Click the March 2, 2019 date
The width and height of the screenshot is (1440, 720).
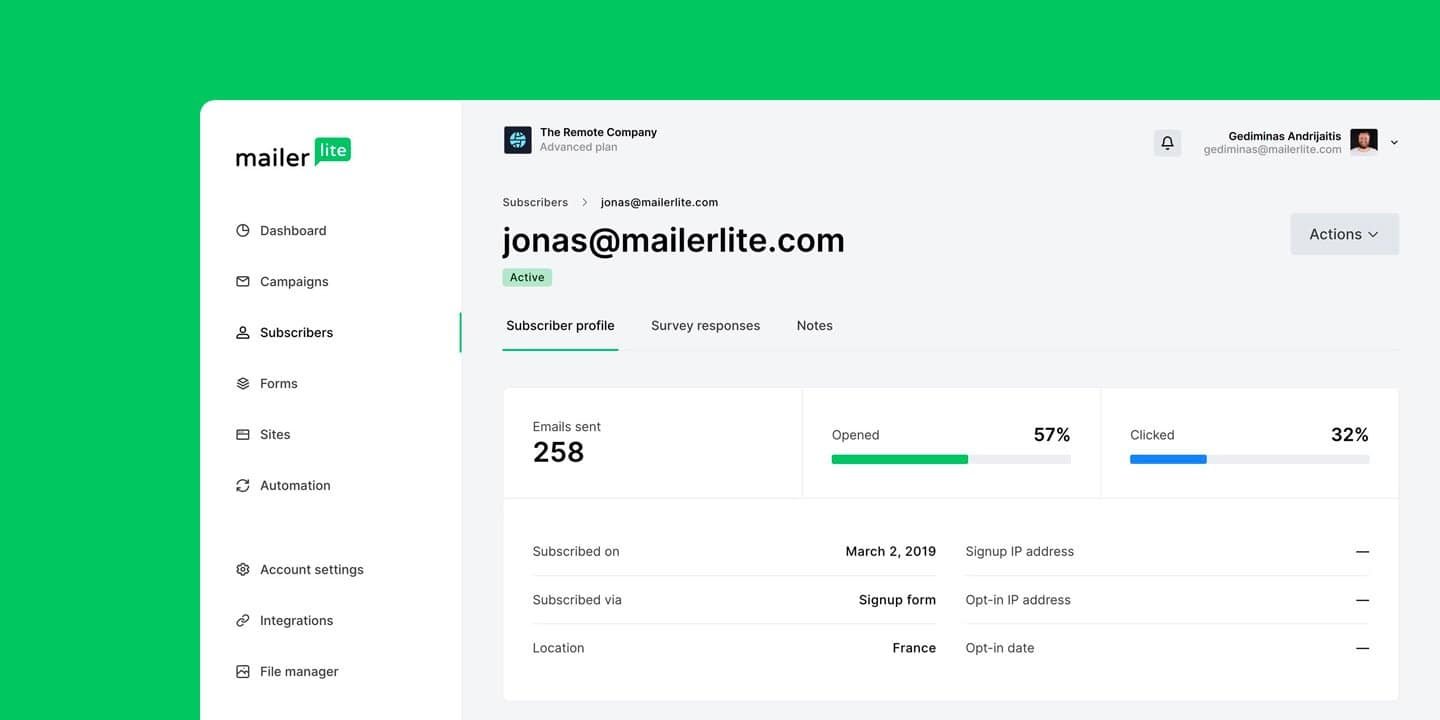pyautogui.click(x=891, y=551)
